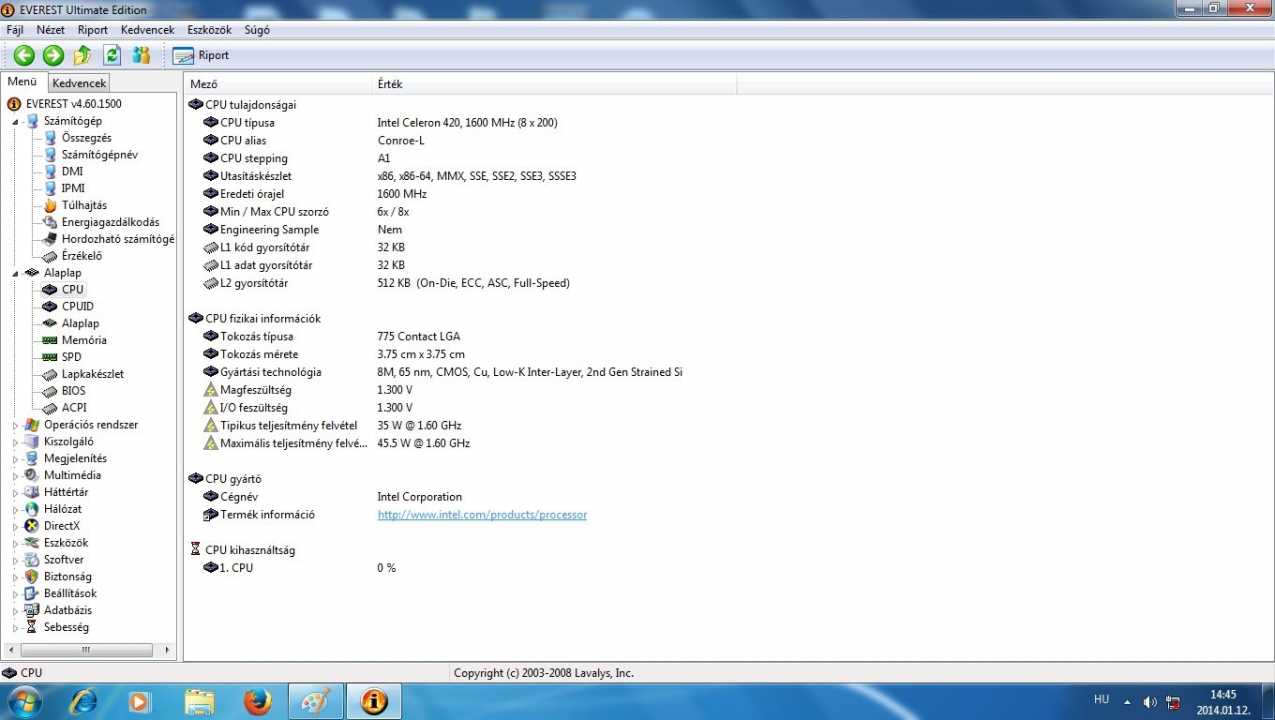Click the tree panel horizontal scrollbar
The width and height of the screenshot is (1275, 720).
(x=85, y=650)
